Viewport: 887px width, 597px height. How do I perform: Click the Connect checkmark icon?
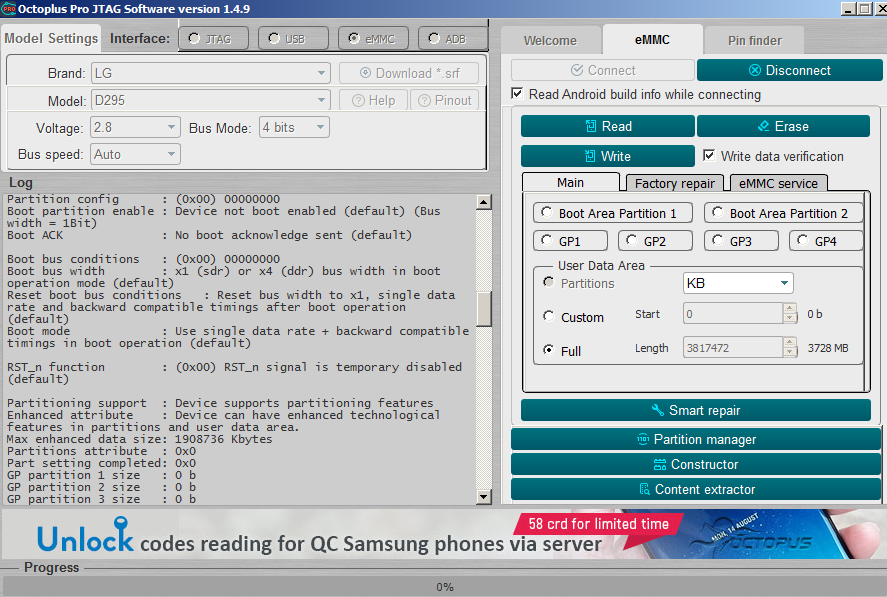tap(577, 70)
